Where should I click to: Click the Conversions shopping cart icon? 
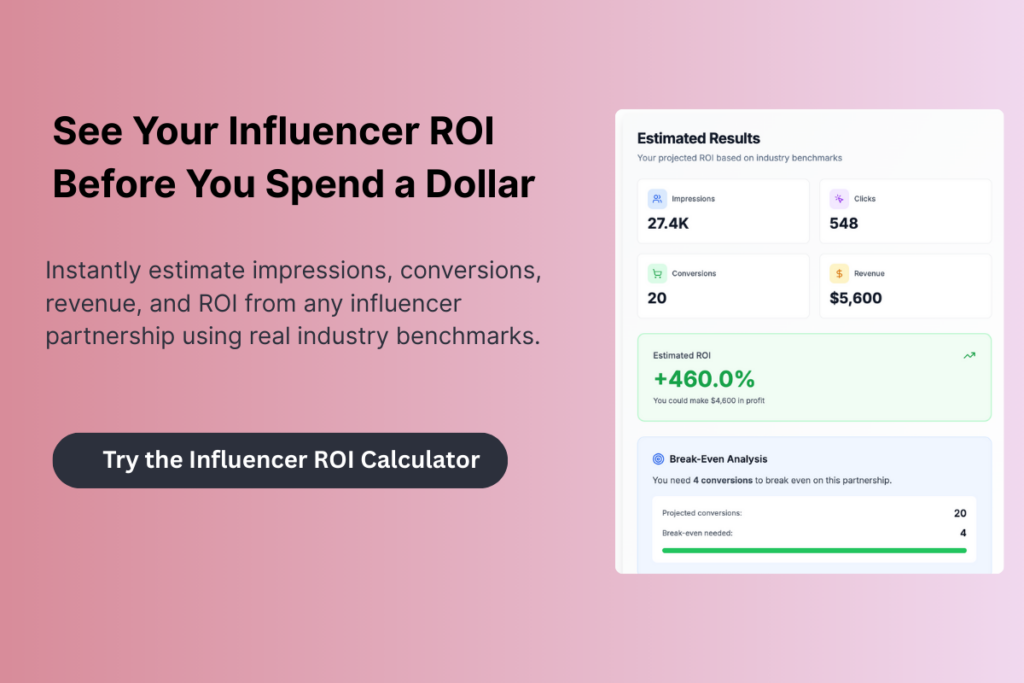pos(657,273)
